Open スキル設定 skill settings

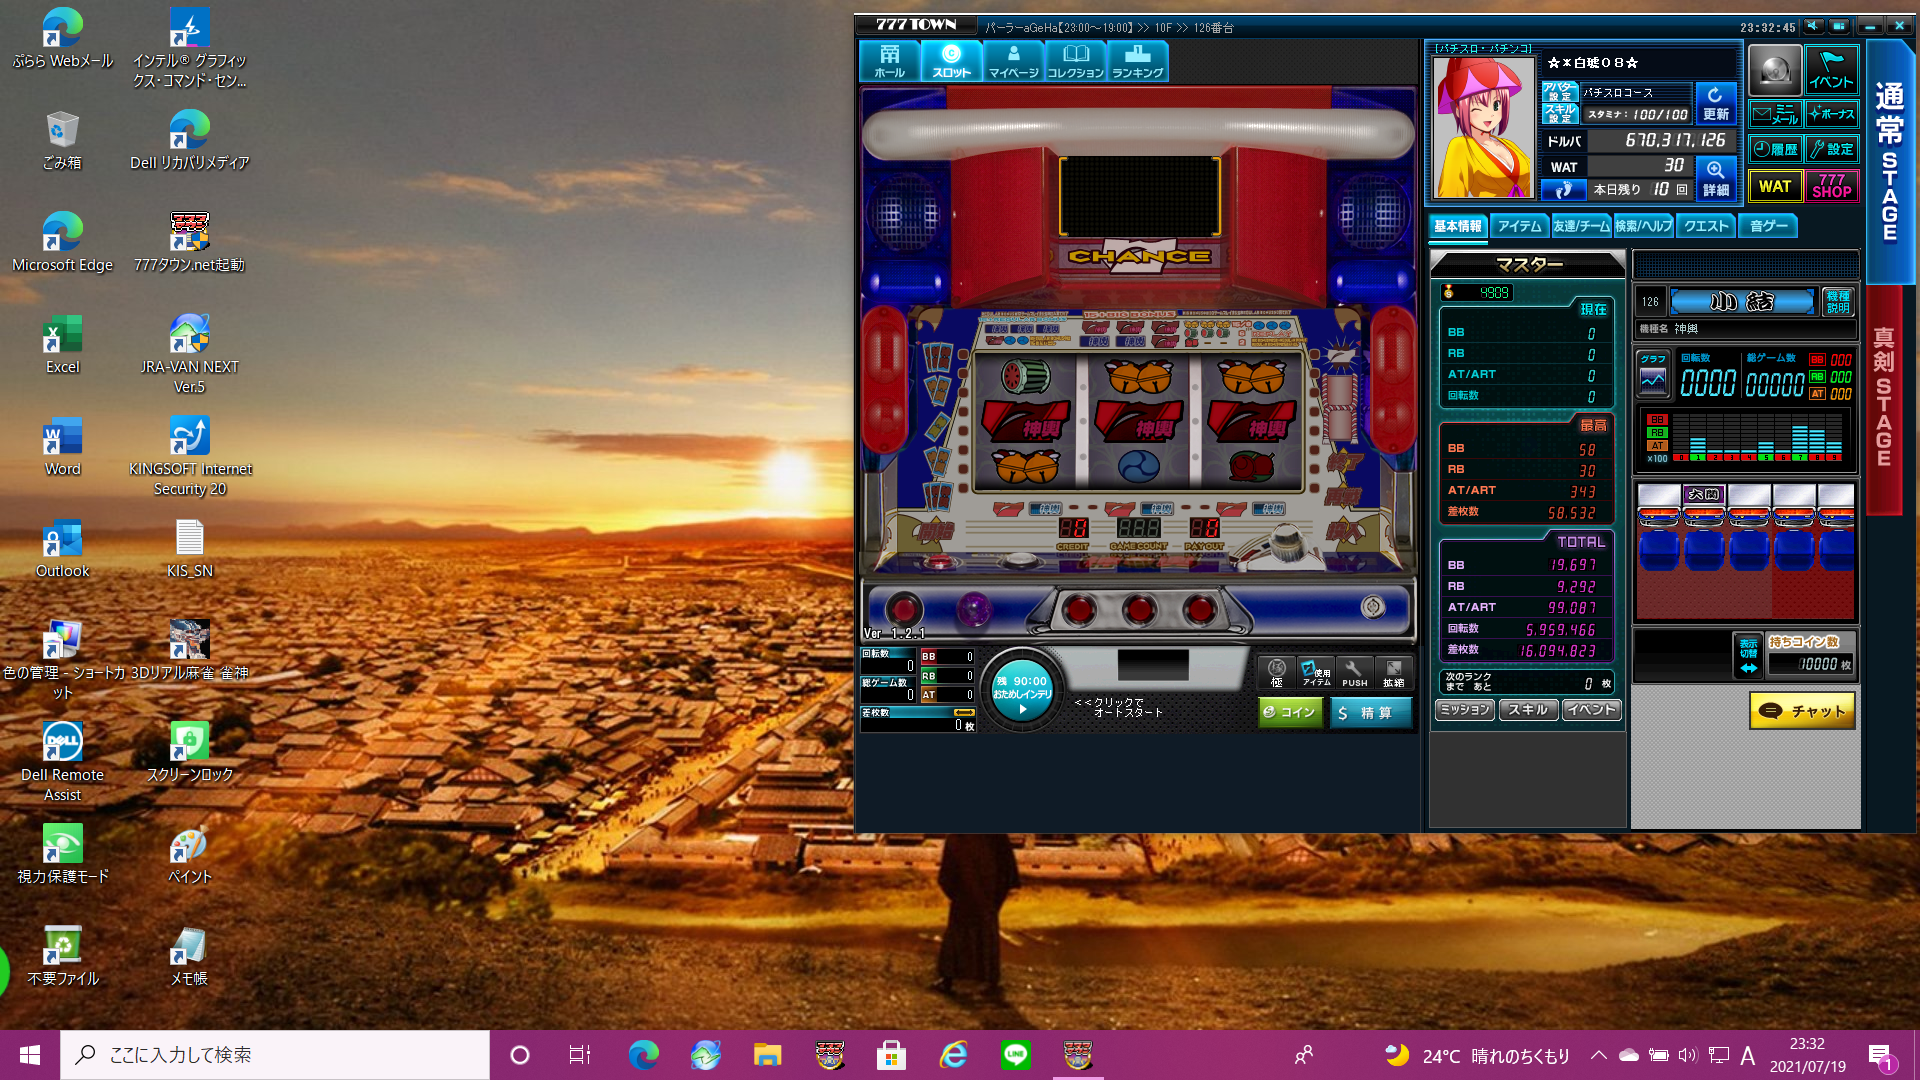tap(1559, 114)
